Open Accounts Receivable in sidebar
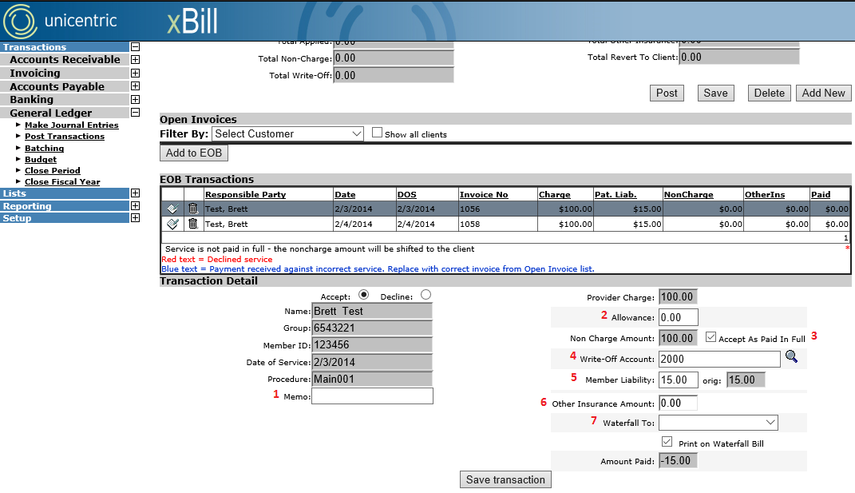This screenshot has width=855, height=493. pos(65,59)
